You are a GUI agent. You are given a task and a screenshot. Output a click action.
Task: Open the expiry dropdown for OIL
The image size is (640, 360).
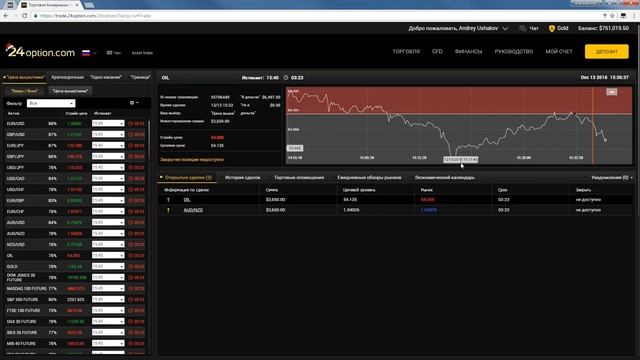pyautogui.click(x=108, y=256)
